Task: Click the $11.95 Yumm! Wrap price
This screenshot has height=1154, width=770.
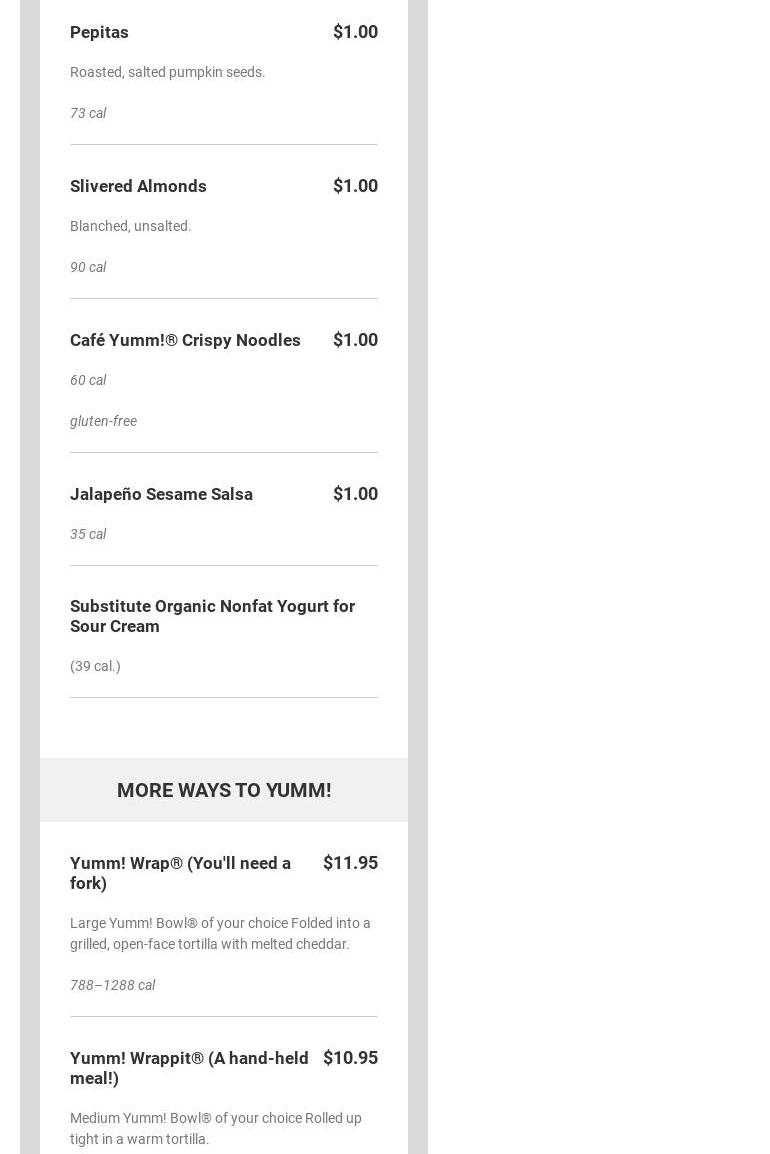Action: 350,863
